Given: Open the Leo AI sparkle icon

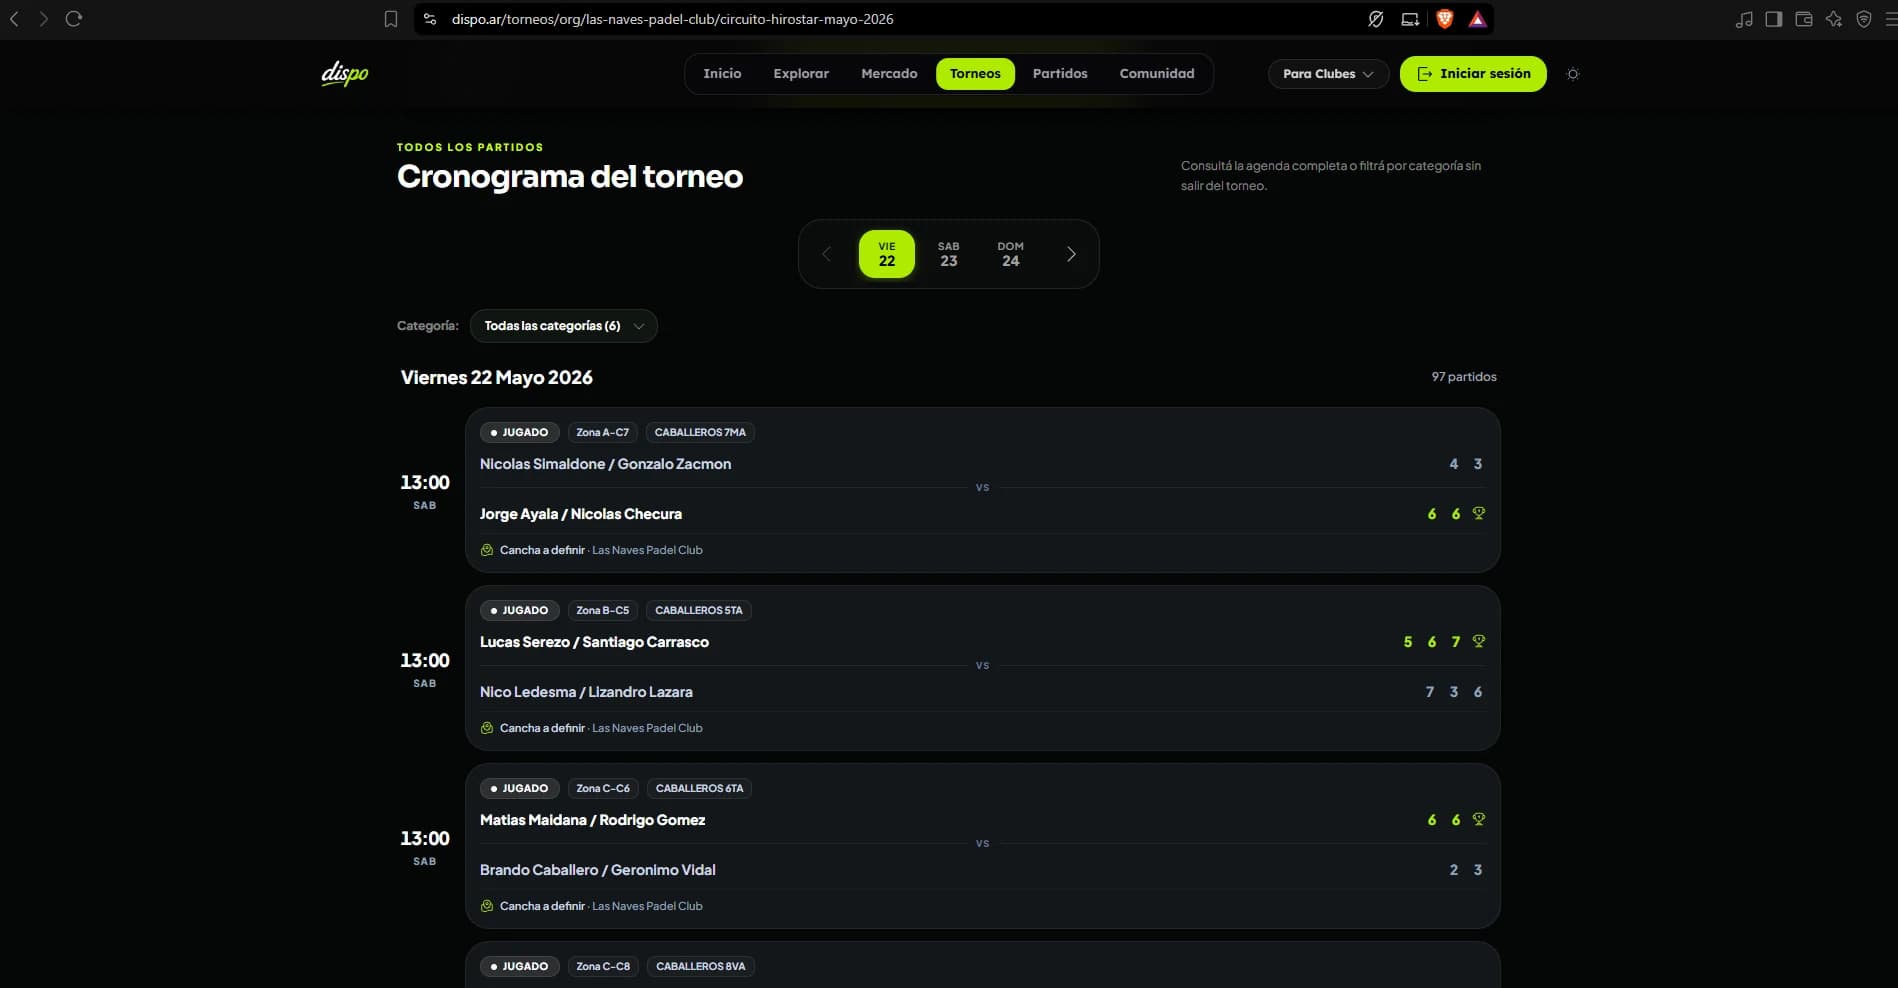Looking at the screenshot, I should [x=1834, y=19].
